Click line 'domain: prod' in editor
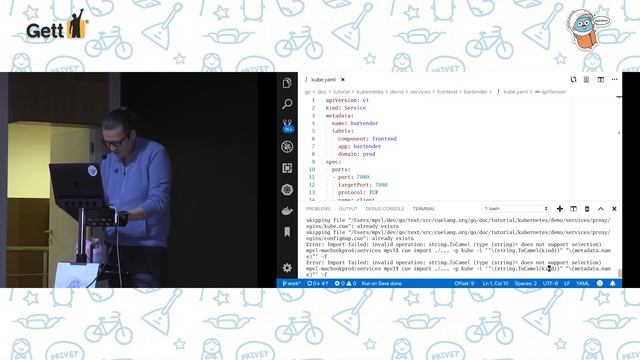The image size is (640, 360). 356,154
